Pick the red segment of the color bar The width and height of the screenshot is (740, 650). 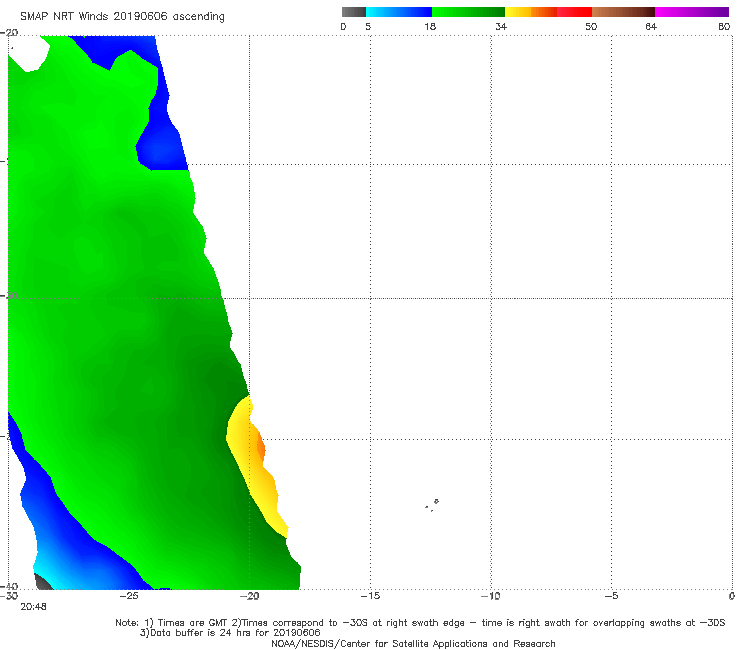pyautogui.click(x=574, y=12)
